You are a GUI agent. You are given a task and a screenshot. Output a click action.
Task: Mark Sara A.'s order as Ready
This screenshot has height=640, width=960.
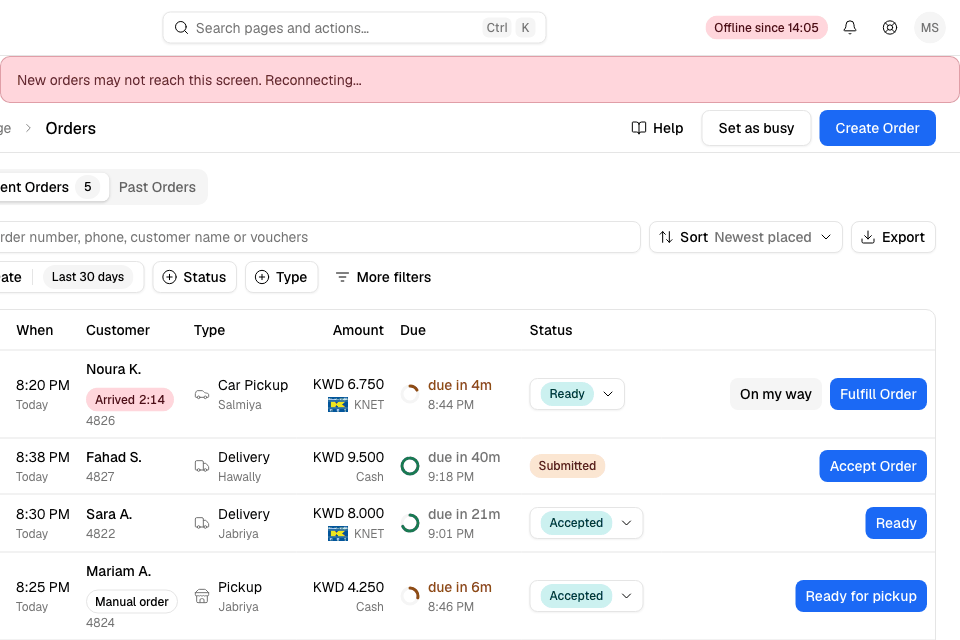pos(896,523)
